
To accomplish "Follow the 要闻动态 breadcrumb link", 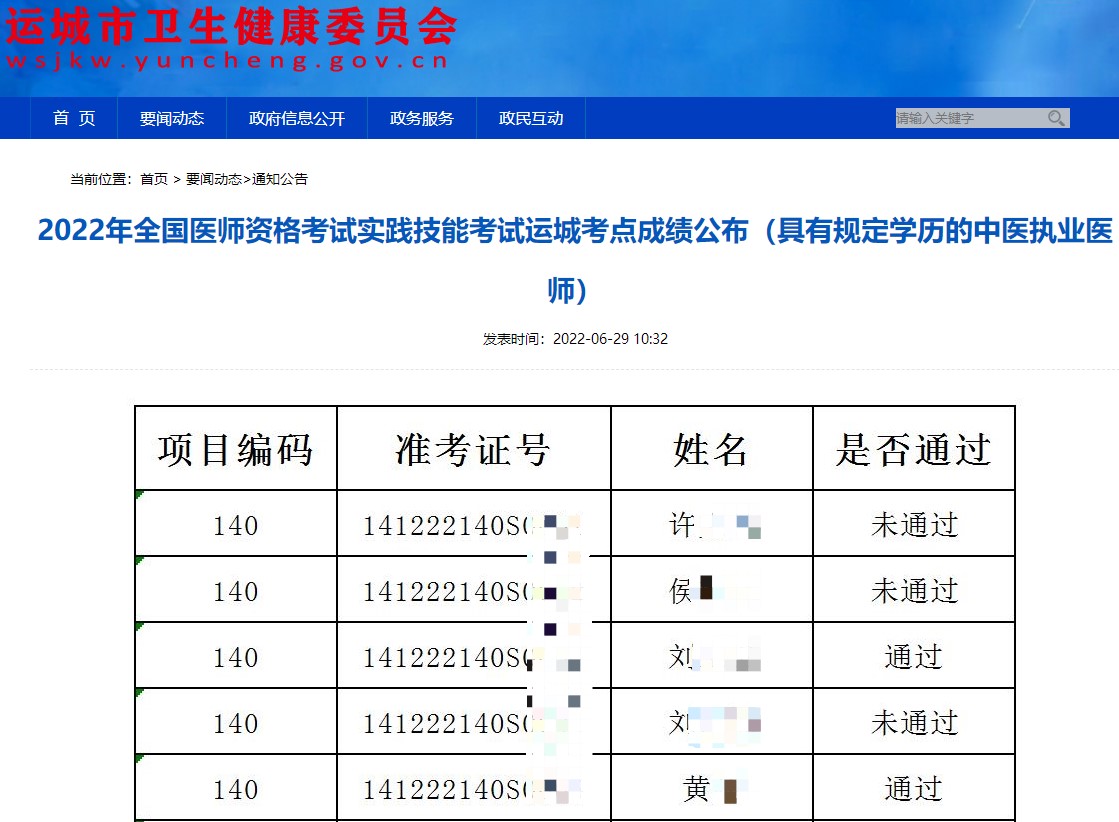I will pos(213,179).
